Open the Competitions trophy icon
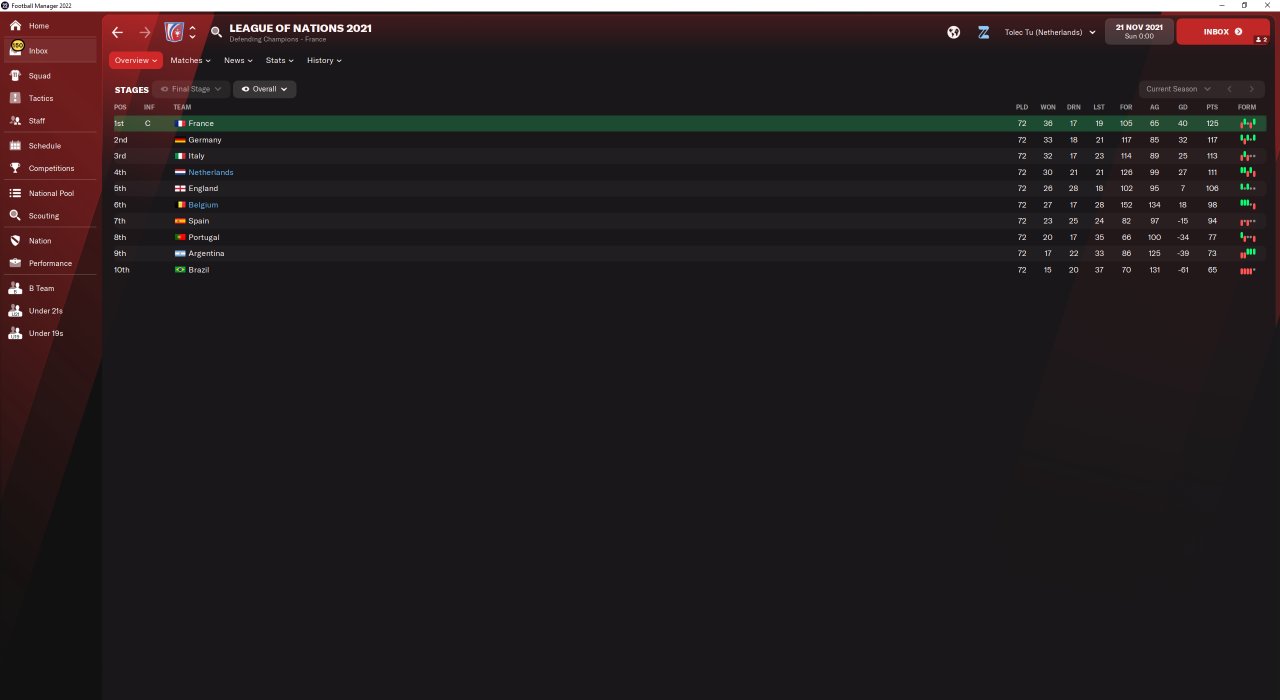The width and height of the screenshot is (1280, 700). 15,168
